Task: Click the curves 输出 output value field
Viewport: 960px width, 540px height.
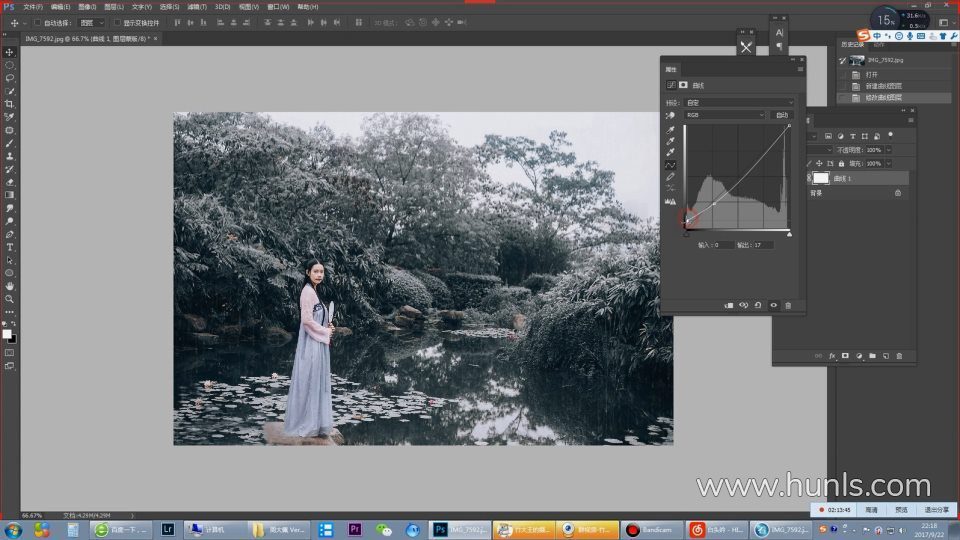Action: tap(762, 245)
